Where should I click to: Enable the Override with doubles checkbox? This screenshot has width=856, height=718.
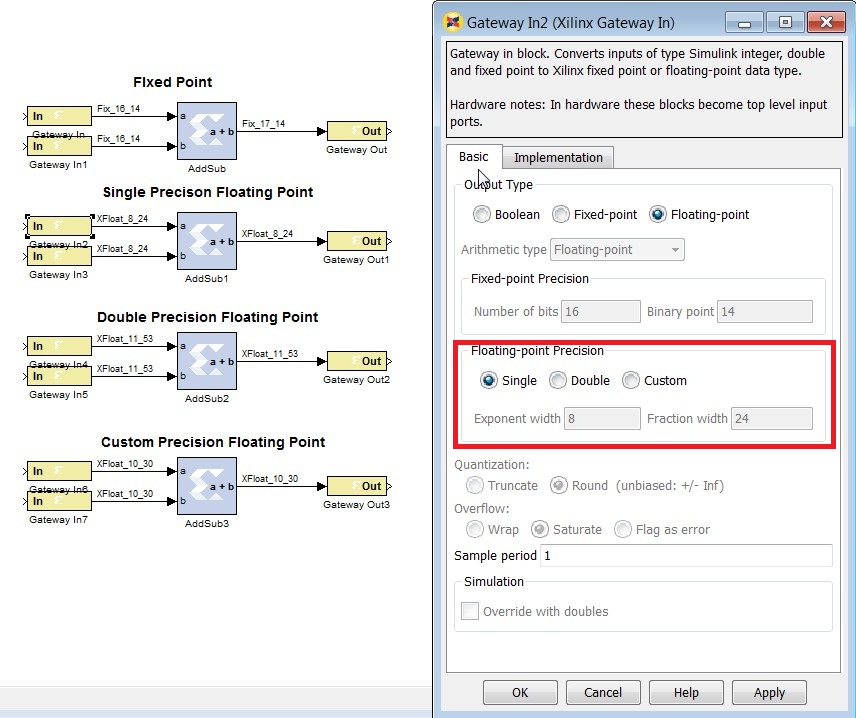(470, 611)
